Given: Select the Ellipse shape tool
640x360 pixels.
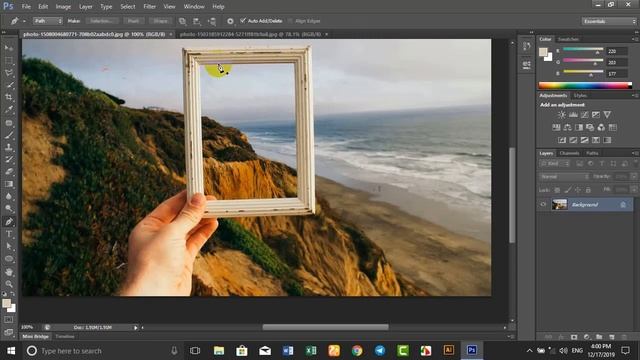Looking at the screenshot, I should tap(9, 259).
